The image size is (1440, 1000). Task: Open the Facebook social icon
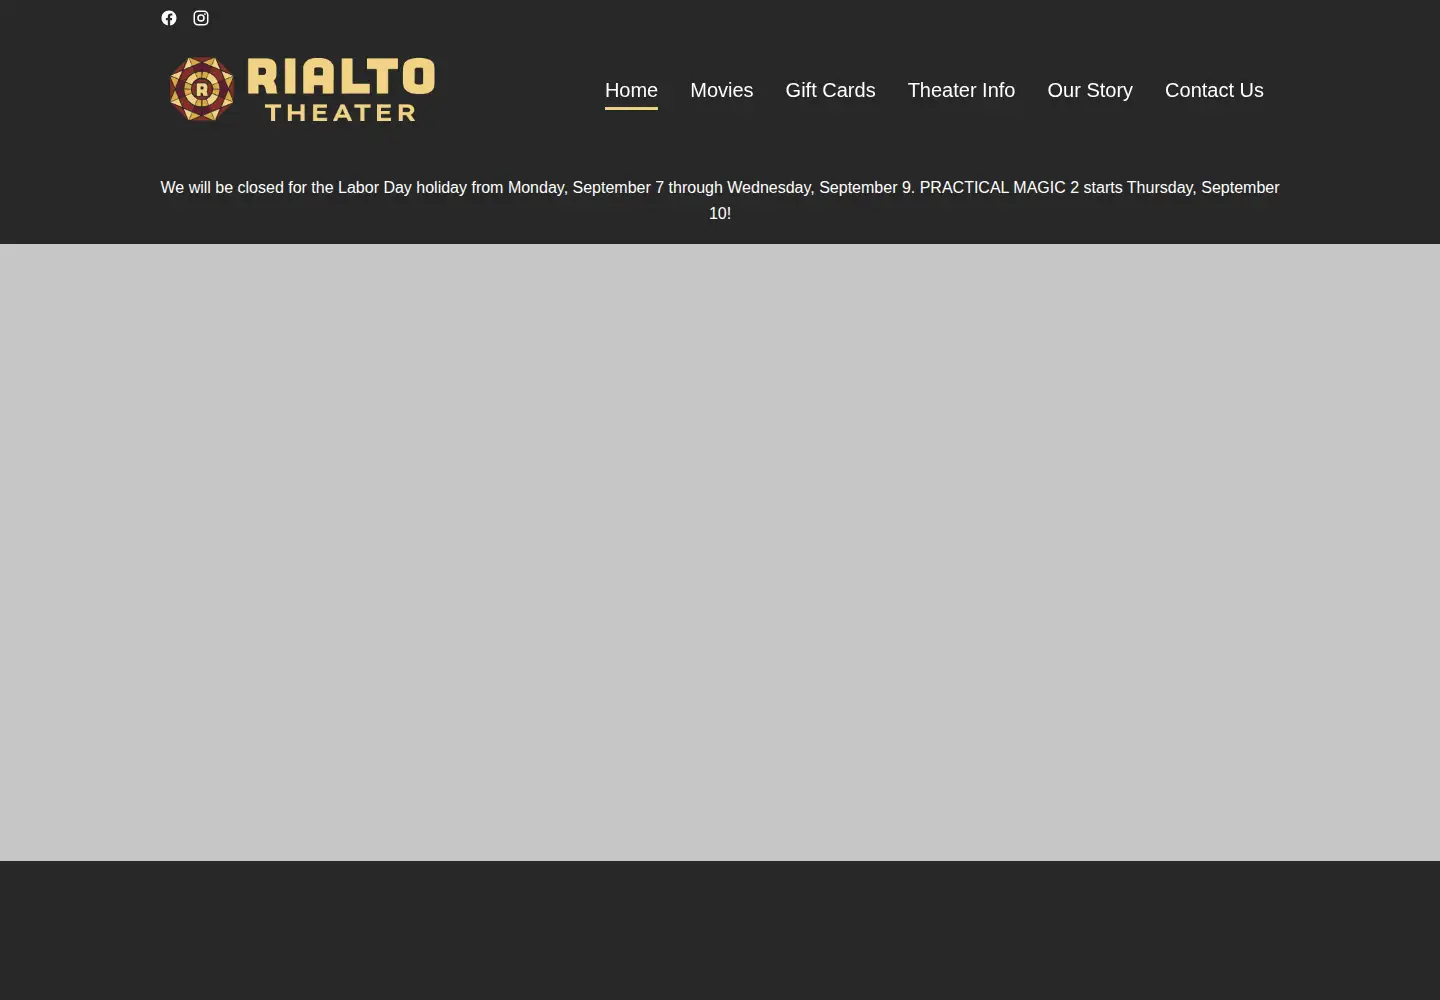point(169,18)
